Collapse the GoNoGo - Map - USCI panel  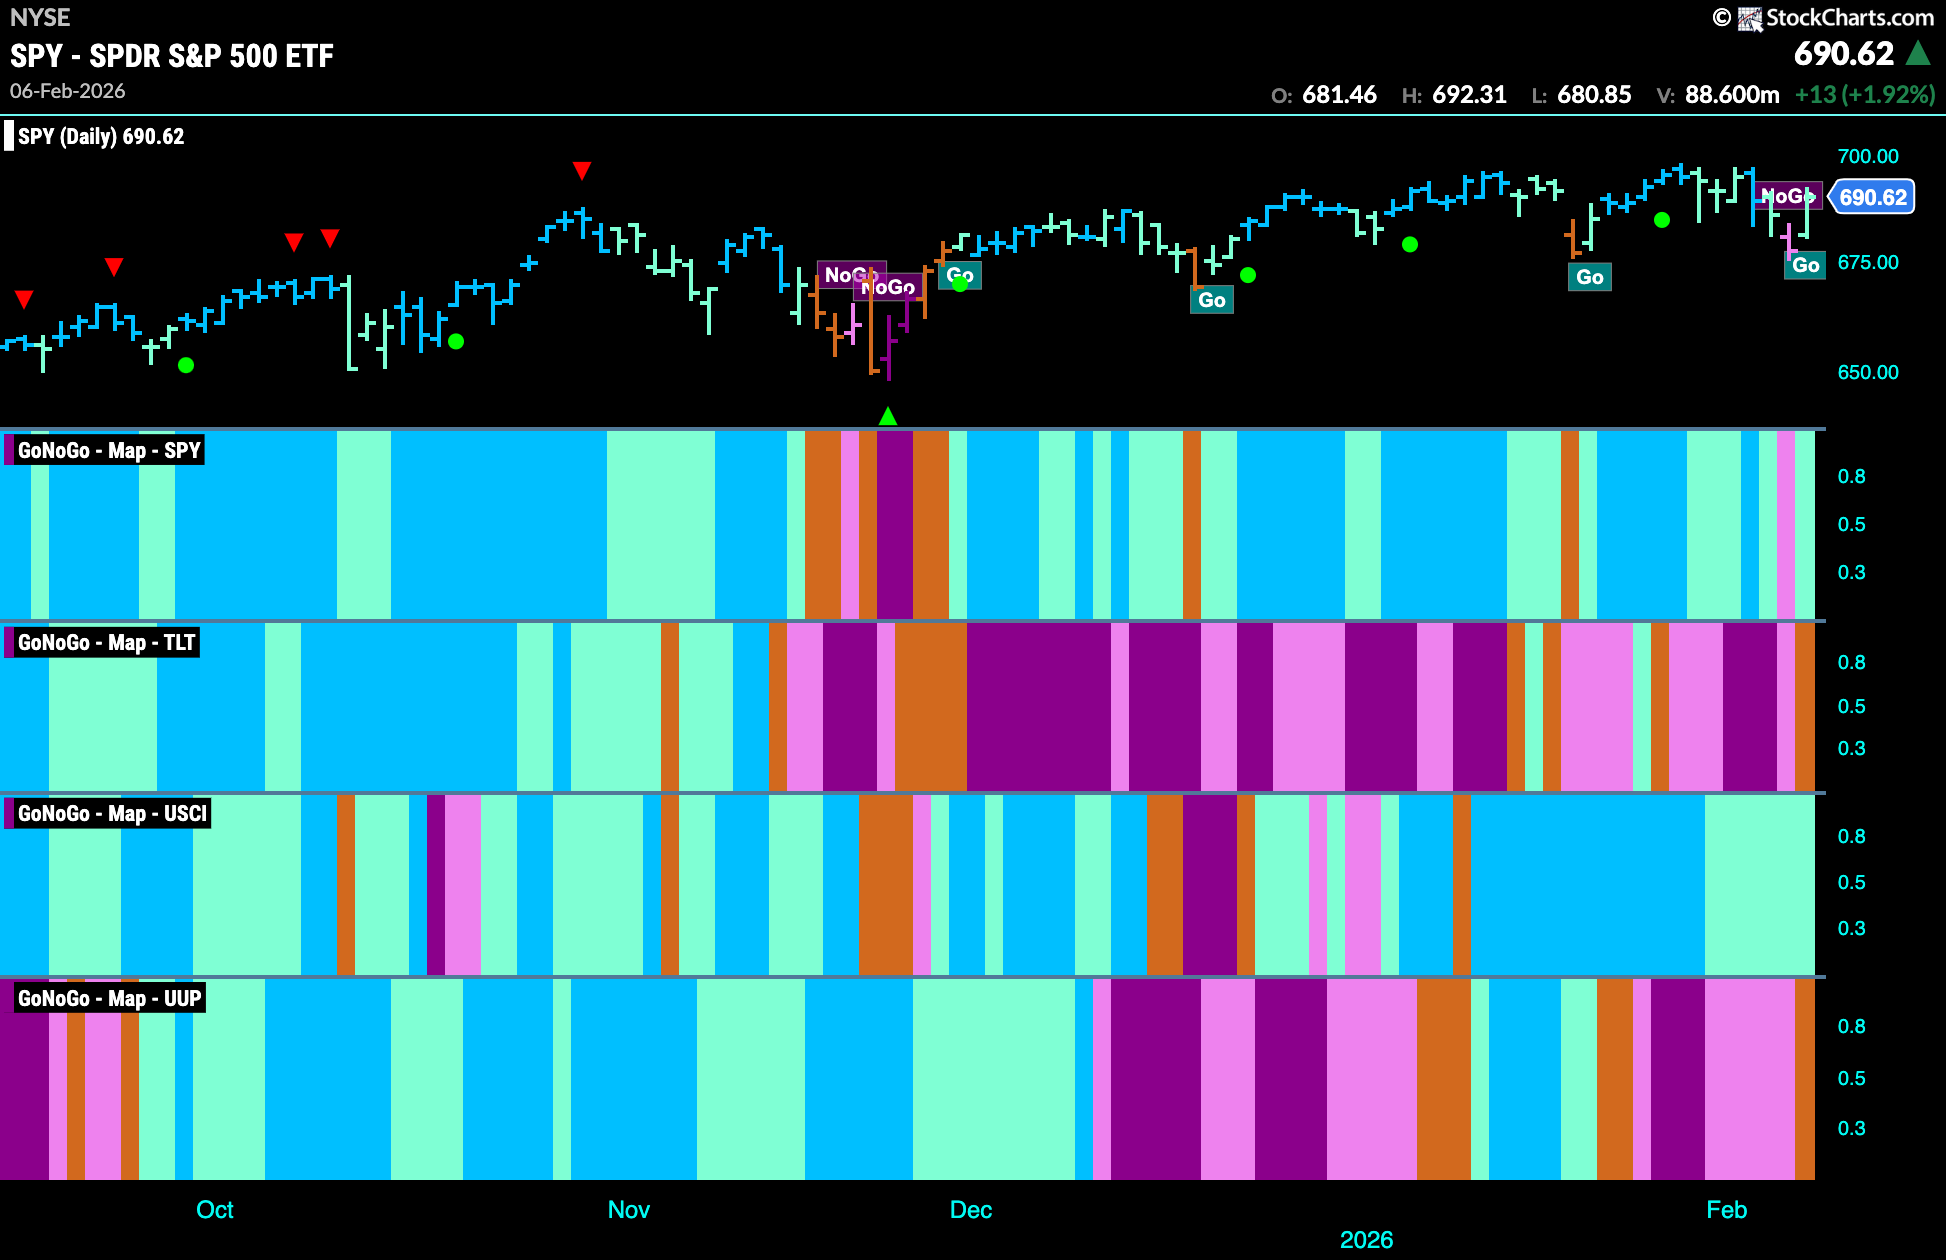[110, 814]
